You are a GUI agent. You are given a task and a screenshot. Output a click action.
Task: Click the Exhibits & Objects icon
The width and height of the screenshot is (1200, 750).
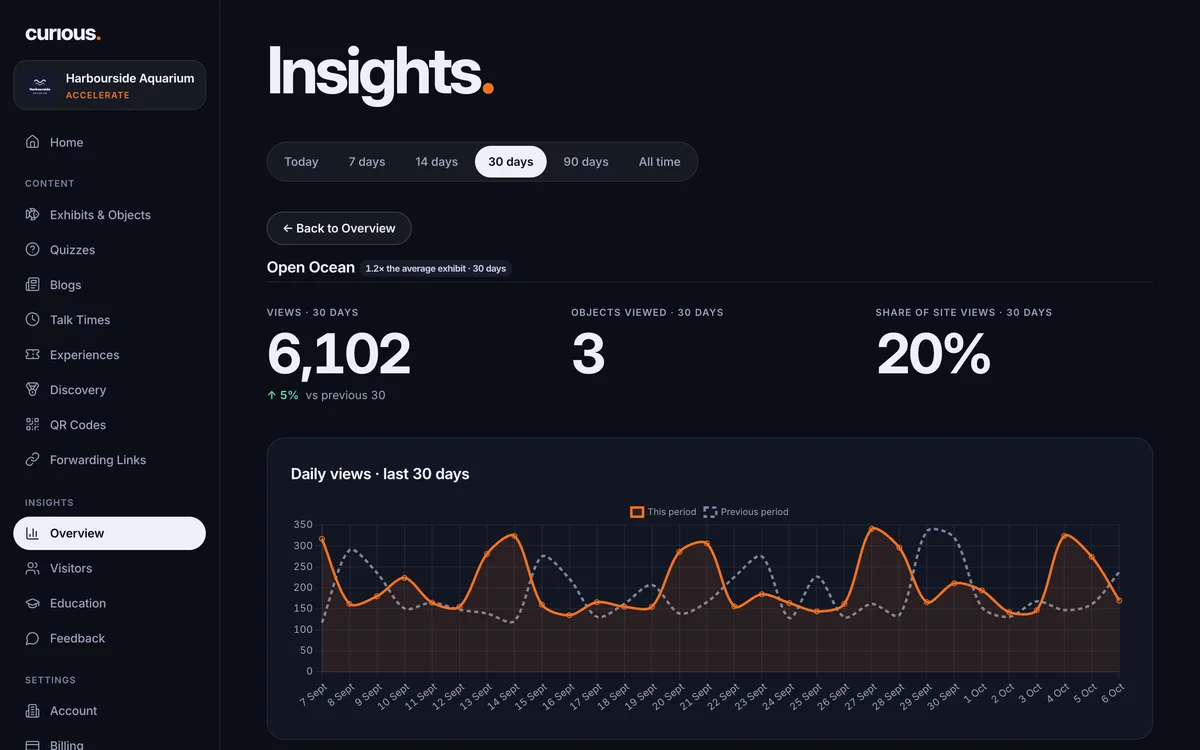pyautogui.click(x=33, y=215)
